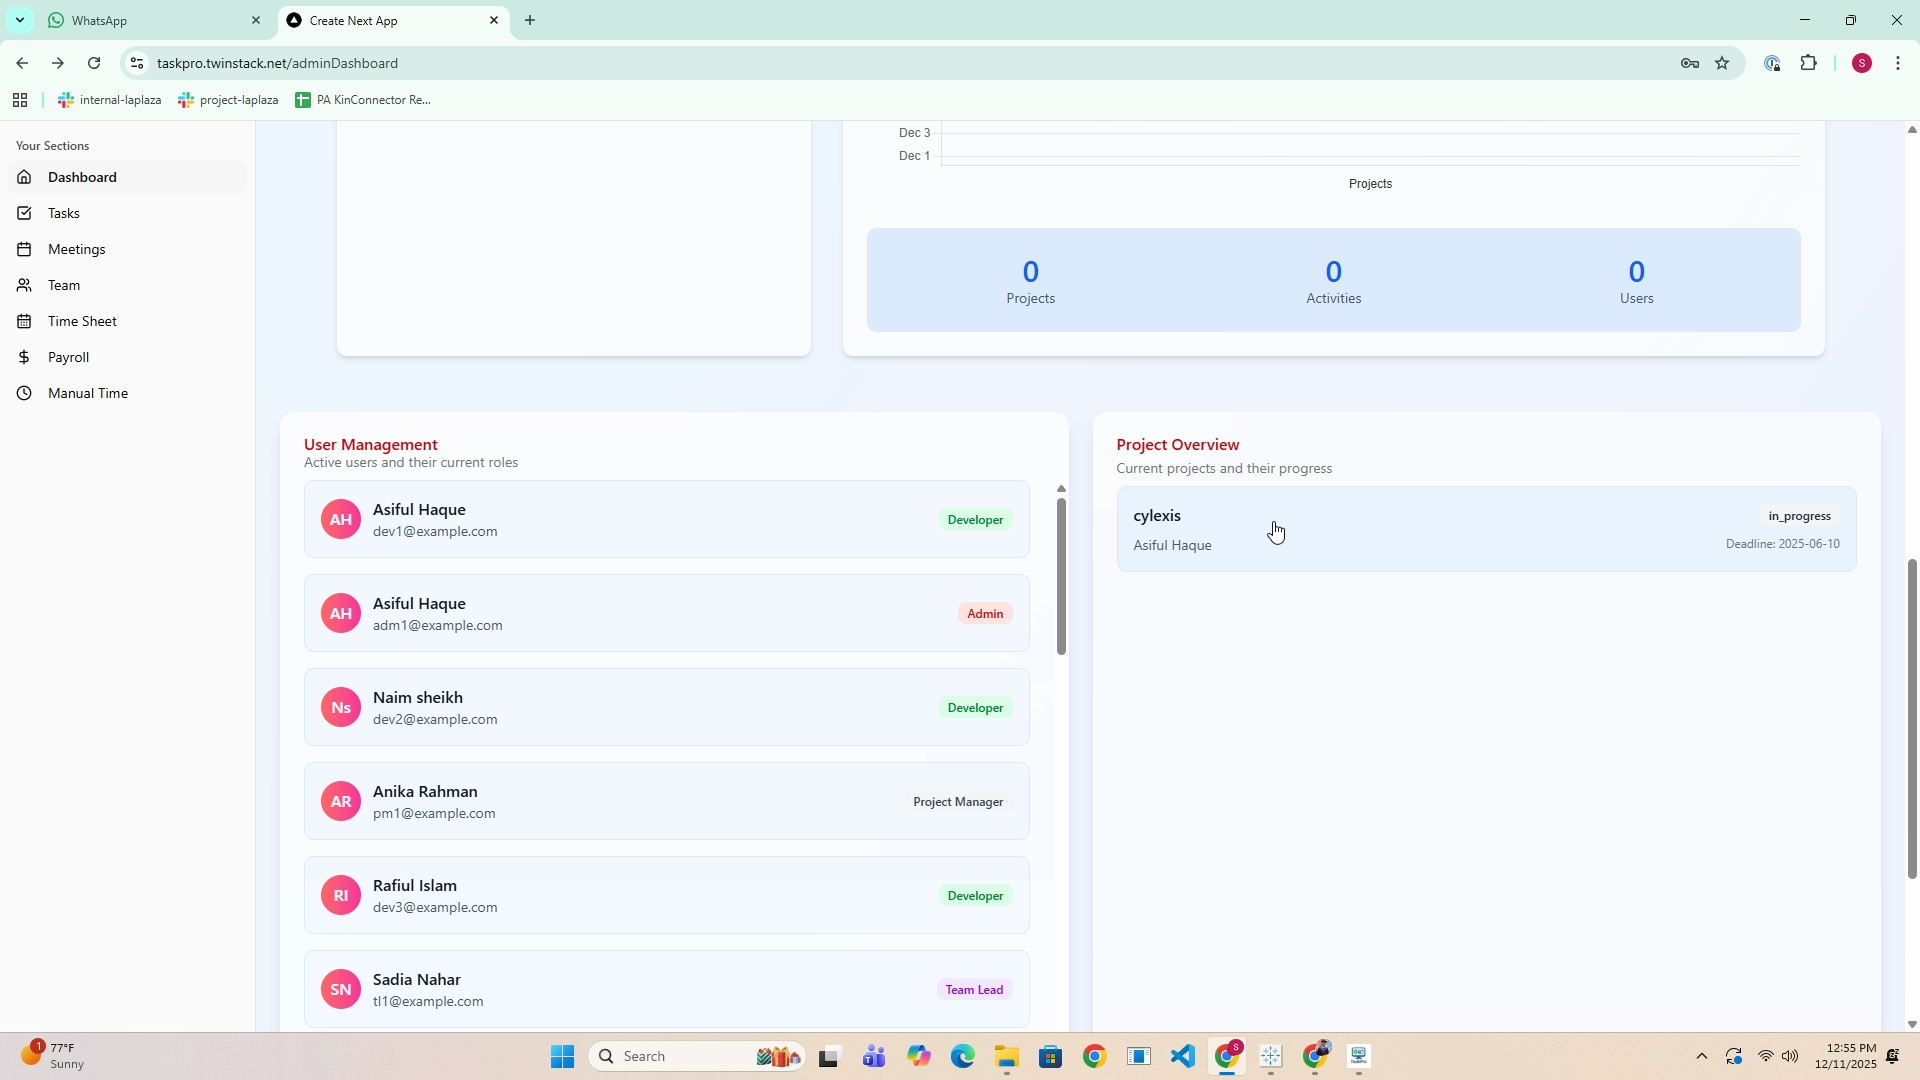This screenshot has width=1920, height=1080.
Task: Select the Team people icon
Action: coord(24,285)
